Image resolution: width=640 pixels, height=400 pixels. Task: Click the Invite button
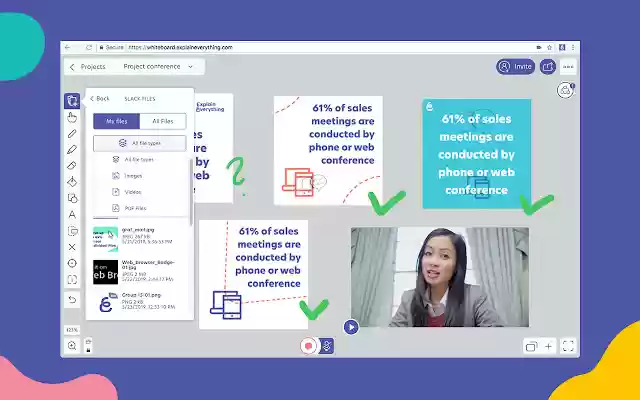[x=516, y=67]
